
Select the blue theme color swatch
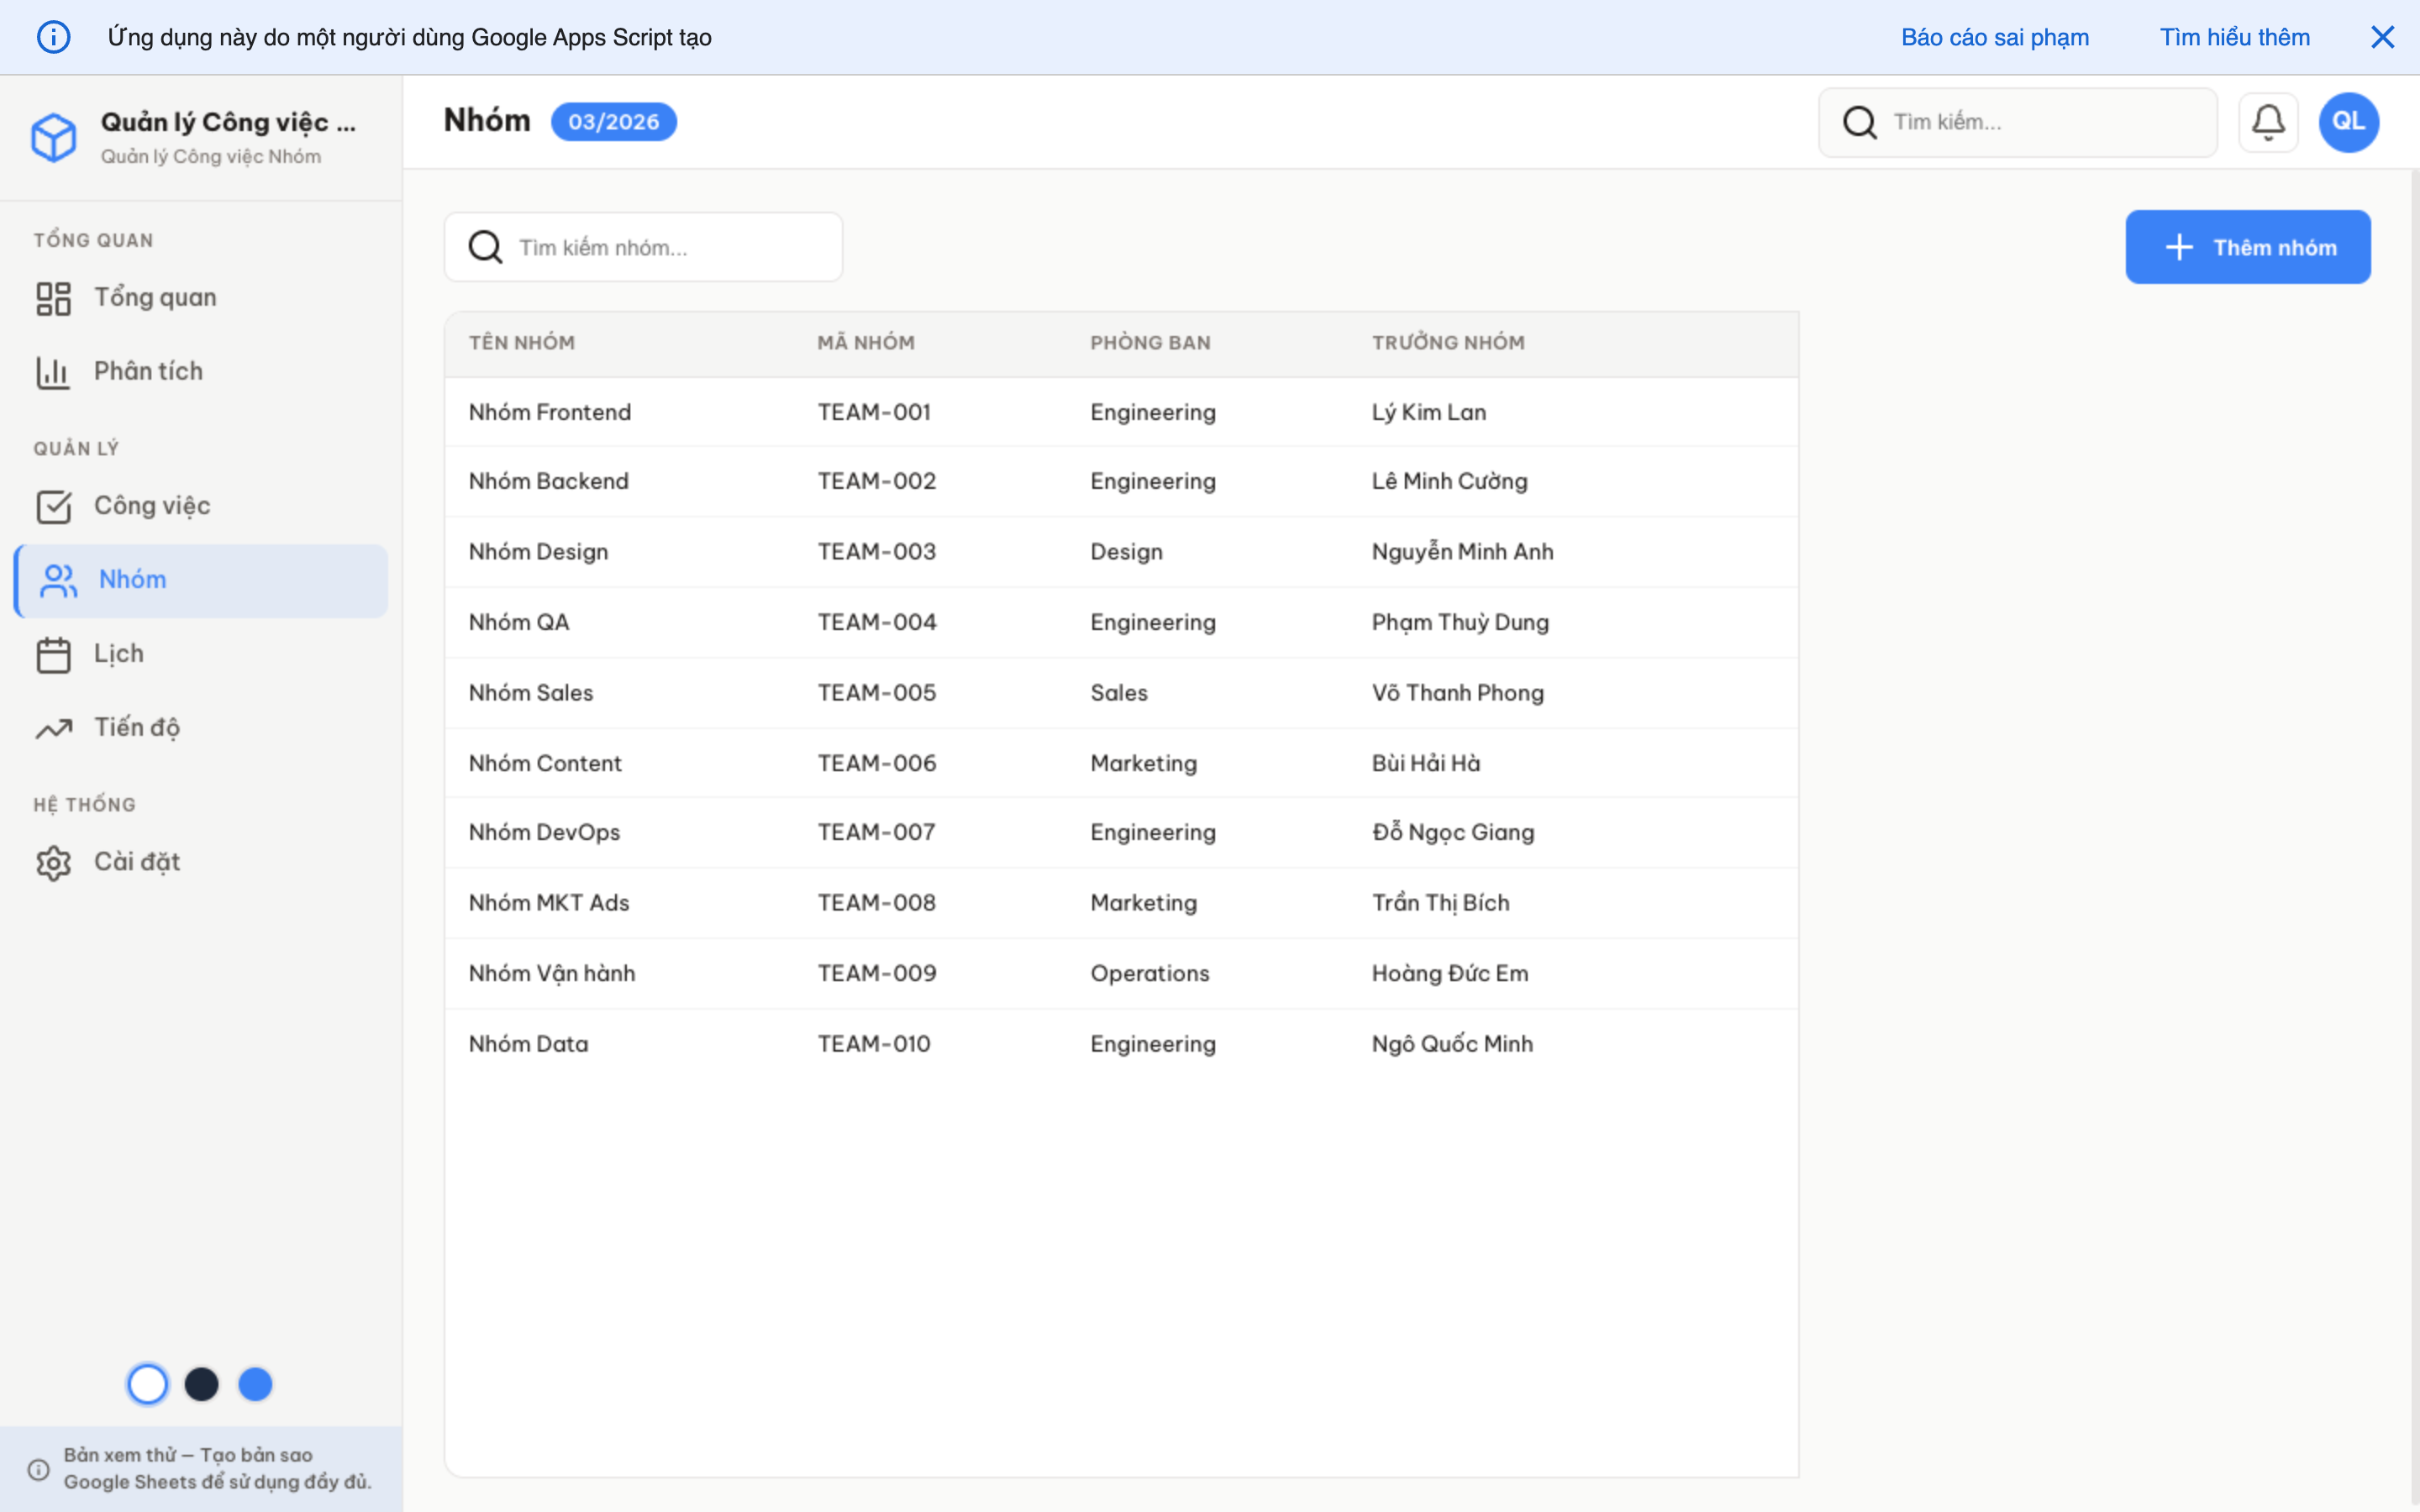click(256, 1384)
